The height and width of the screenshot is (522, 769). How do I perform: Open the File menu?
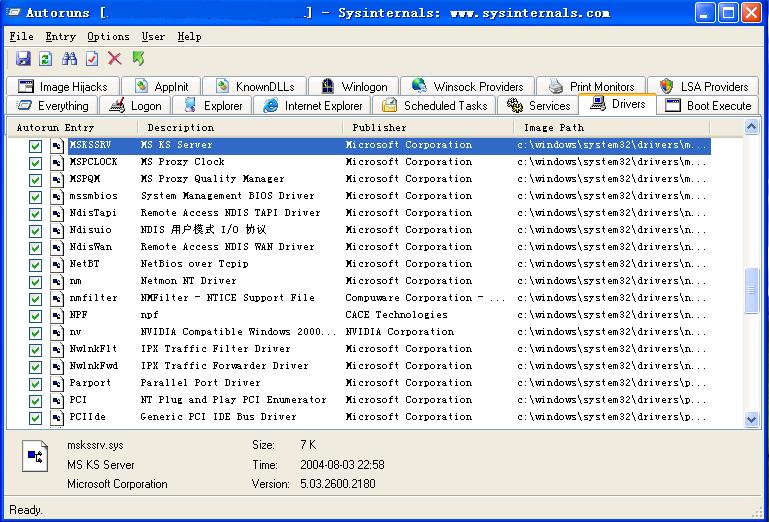(21, 36)
